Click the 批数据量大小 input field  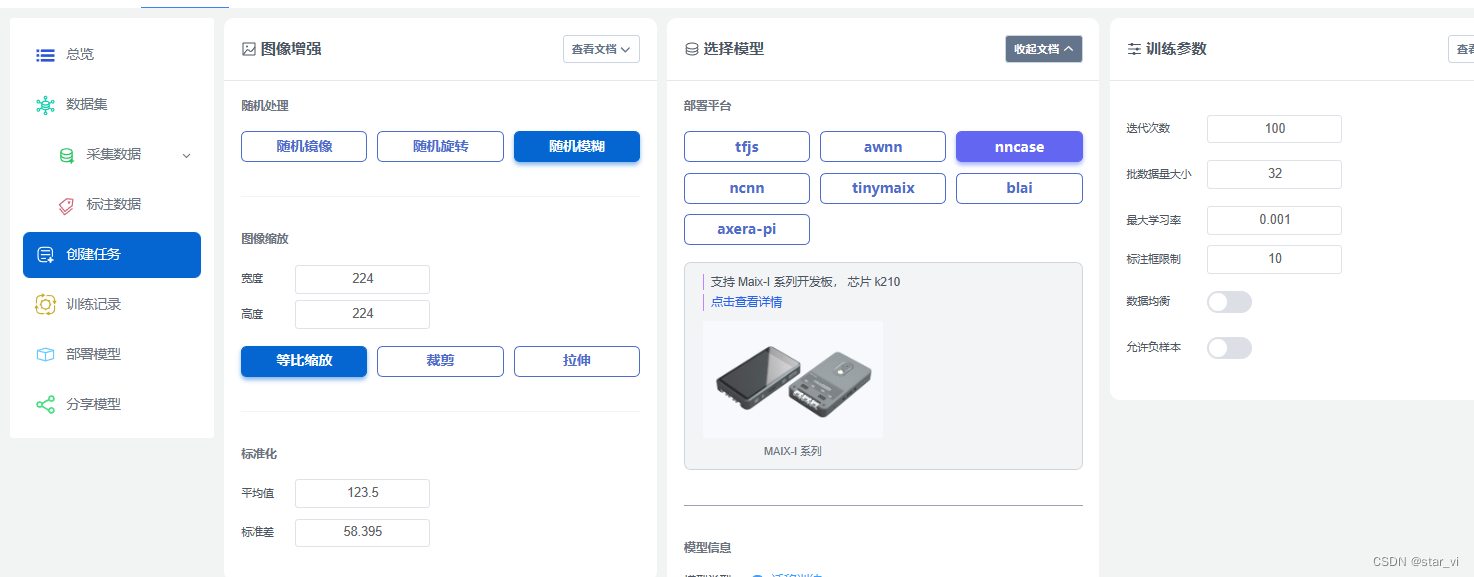(x=1274, y=174)
